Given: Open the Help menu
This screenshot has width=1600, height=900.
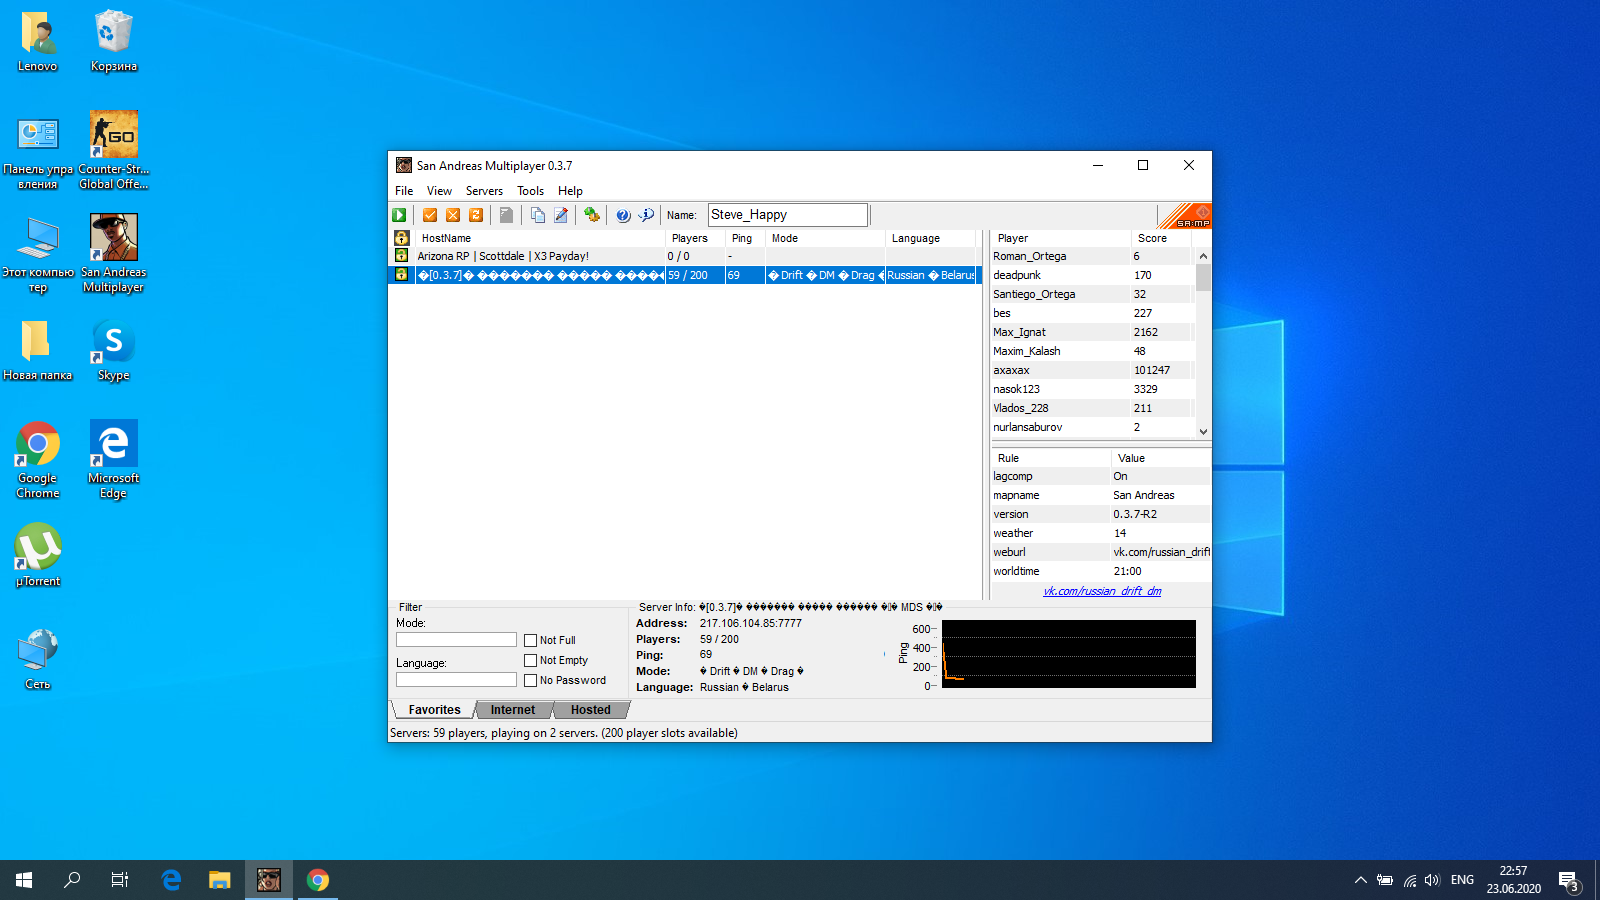Looking at the screenshot, I should point(570,191).
